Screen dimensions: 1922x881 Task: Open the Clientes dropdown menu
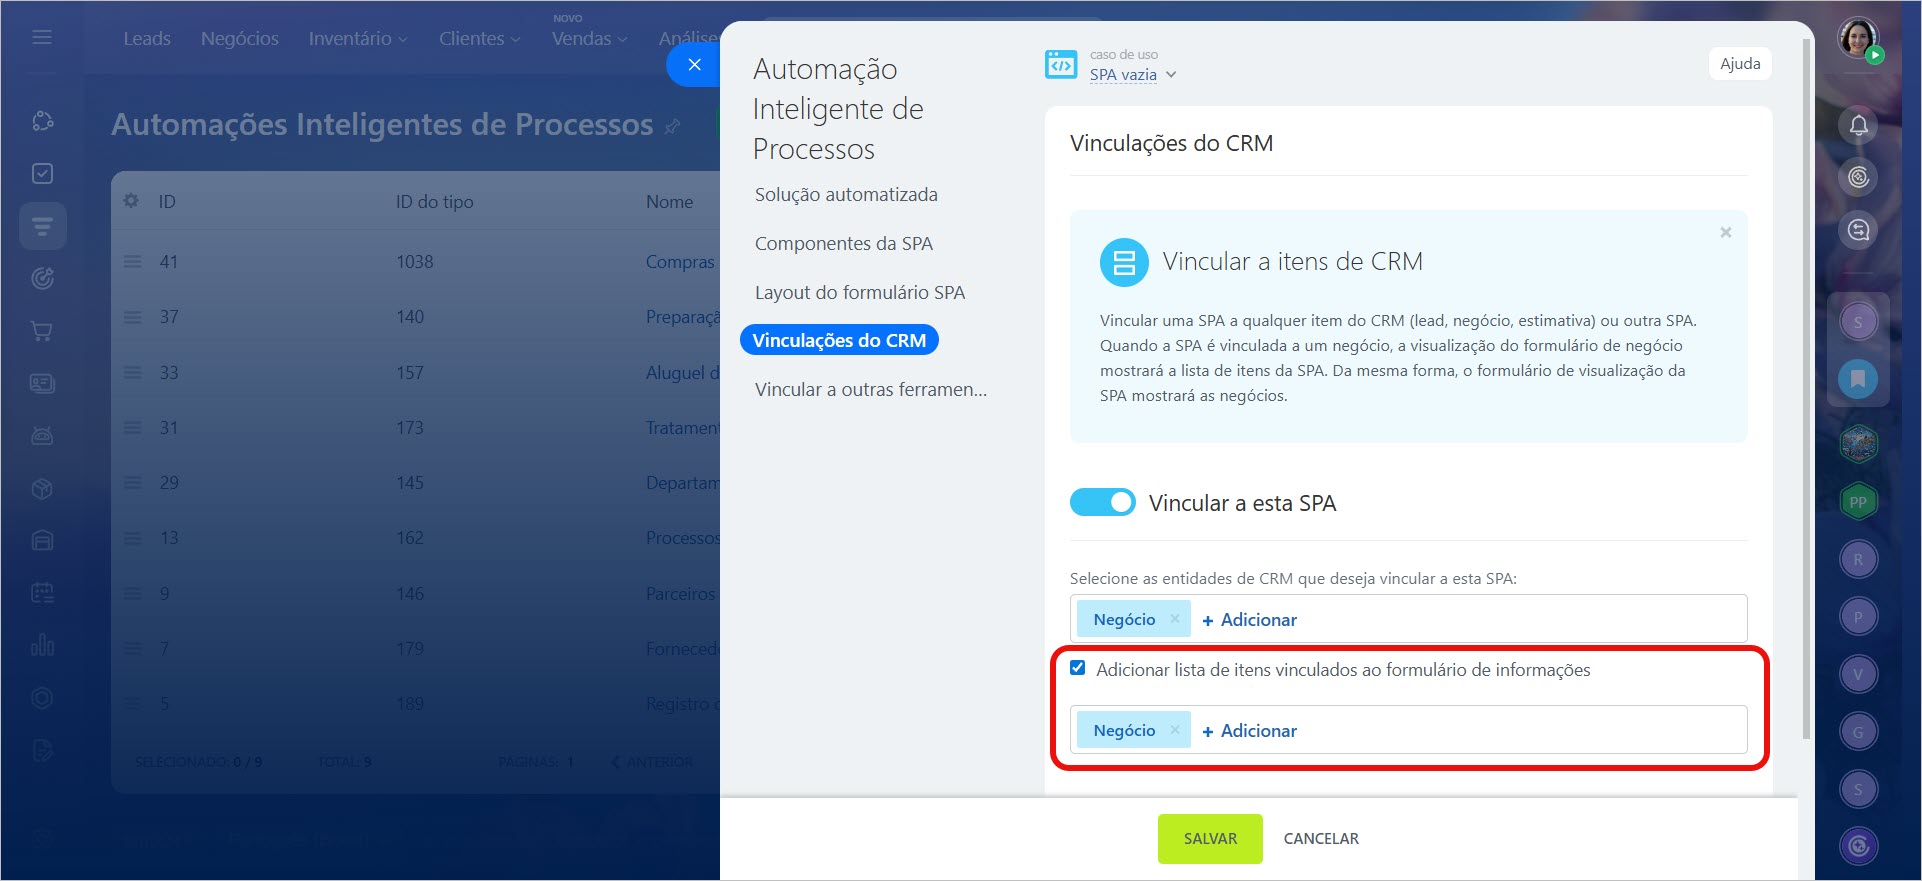click(x=479, y=39)
